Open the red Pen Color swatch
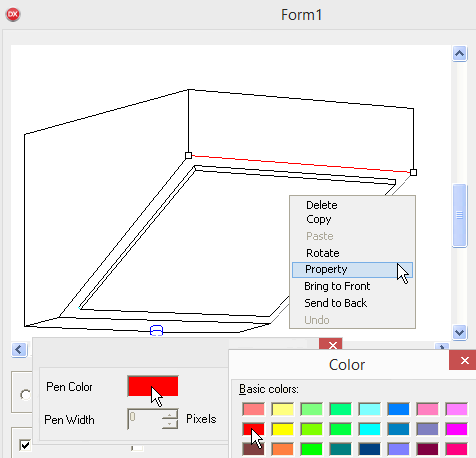 pos(153,386)
